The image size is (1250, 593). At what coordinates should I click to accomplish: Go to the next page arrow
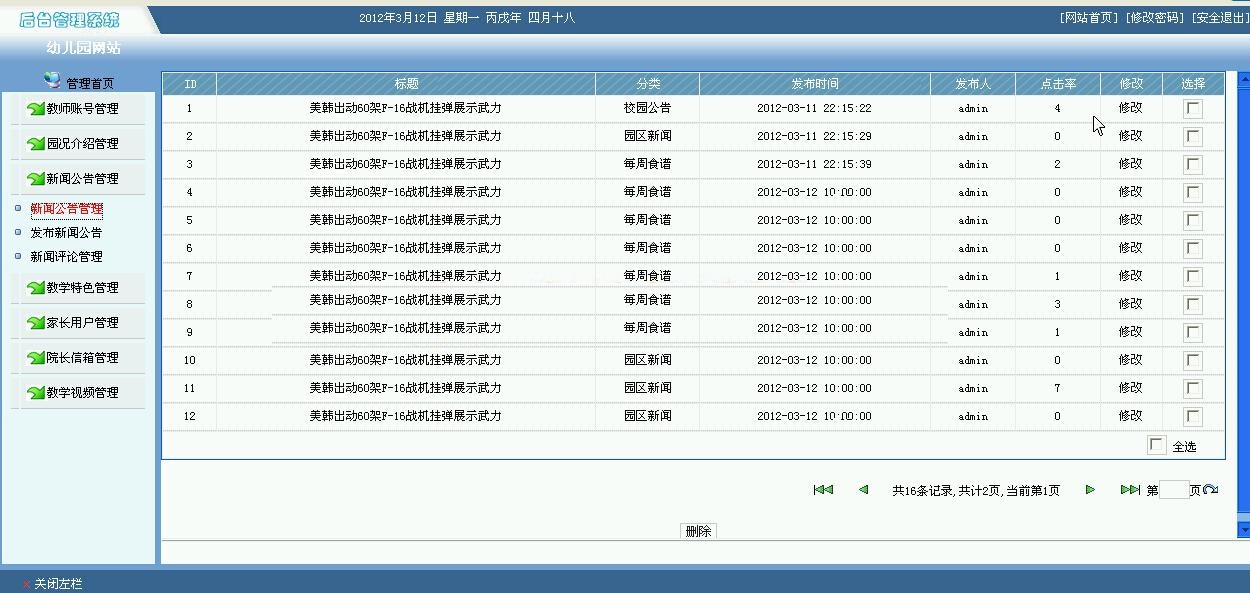(x=1090, y=490)
